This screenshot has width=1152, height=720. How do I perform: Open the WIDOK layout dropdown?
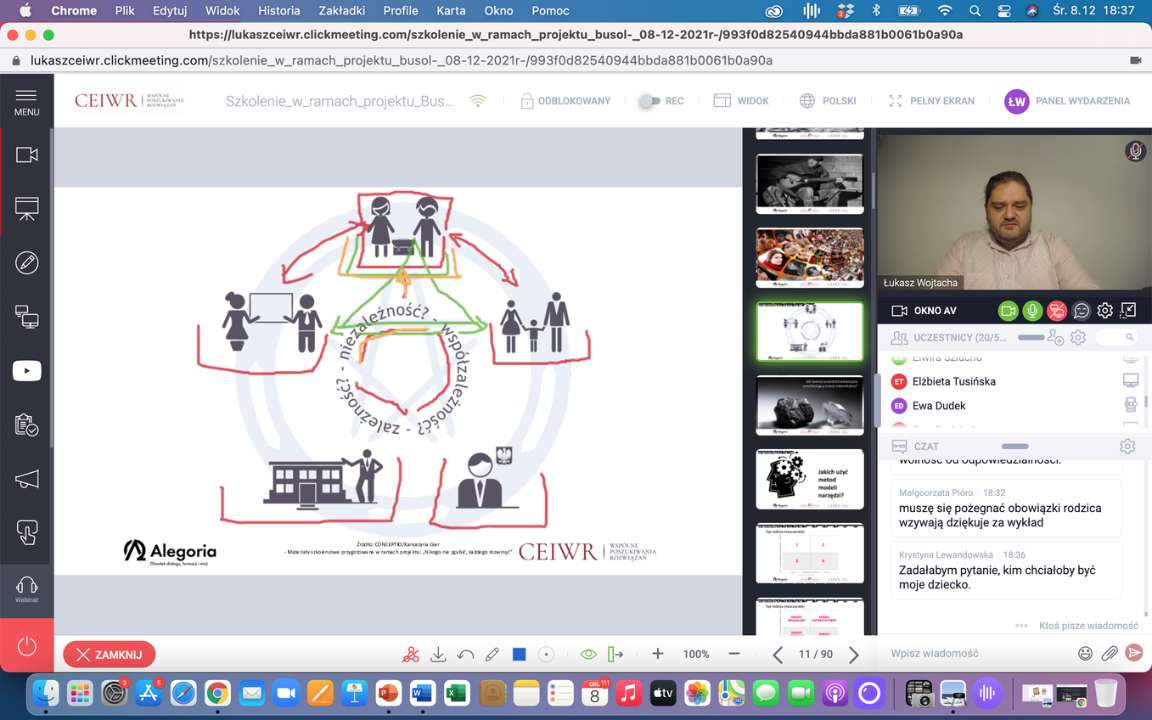pyautogui.click(x=741, y=101)
